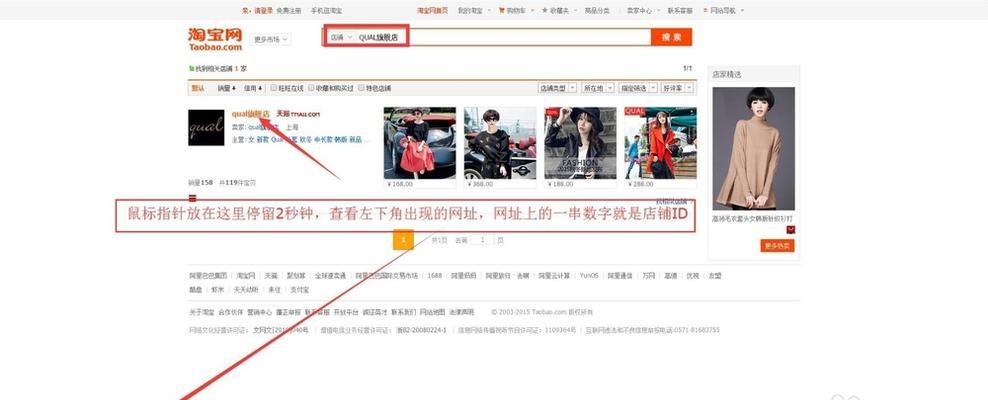Expand the 我的淘宝 menu
The width and height of the screenshot is (988, 400).
point(473,11)
